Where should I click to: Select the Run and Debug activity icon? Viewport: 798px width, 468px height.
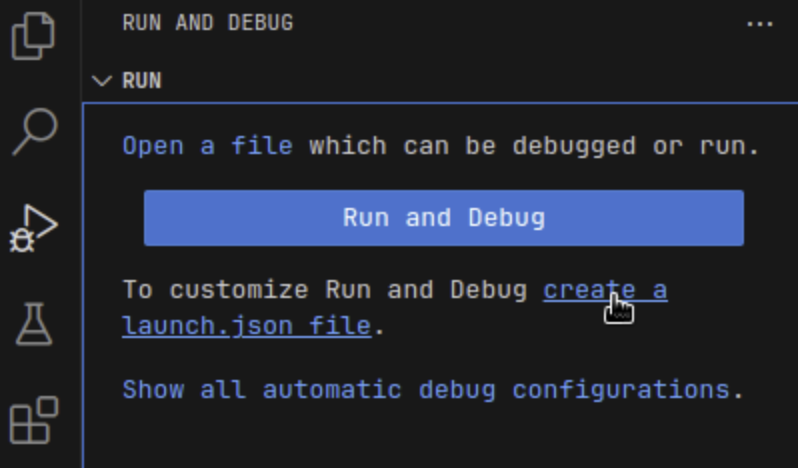(x=34, y=228)
